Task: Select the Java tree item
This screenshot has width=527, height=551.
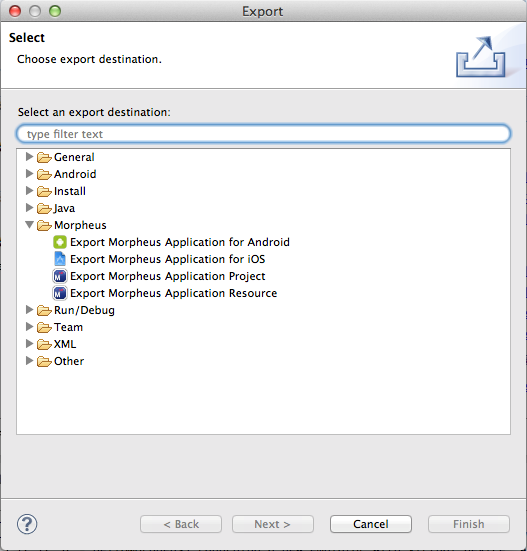Action: 64,208
